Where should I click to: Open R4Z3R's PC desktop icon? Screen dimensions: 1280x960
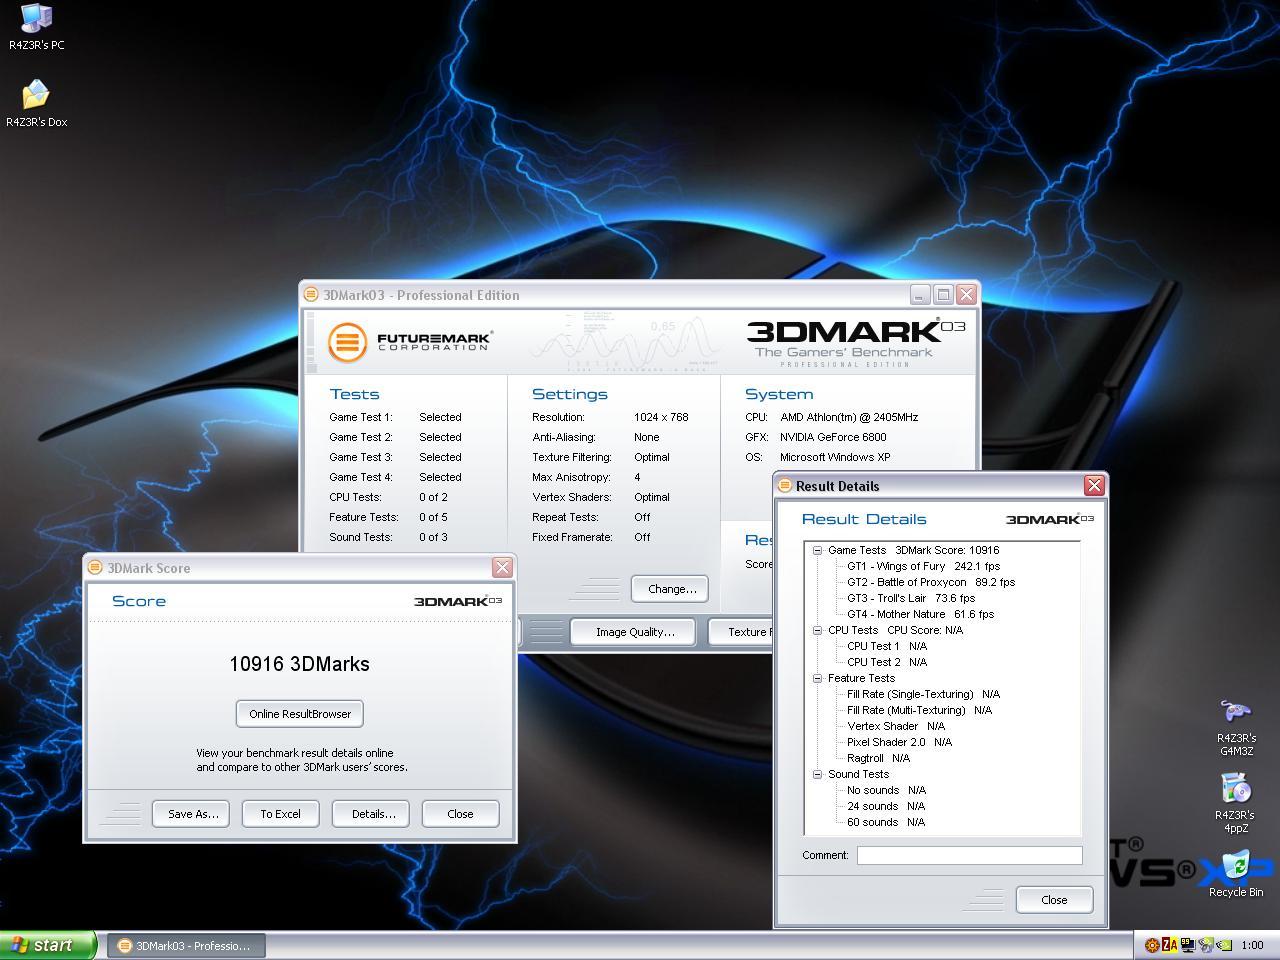click(x=36, y=26)
